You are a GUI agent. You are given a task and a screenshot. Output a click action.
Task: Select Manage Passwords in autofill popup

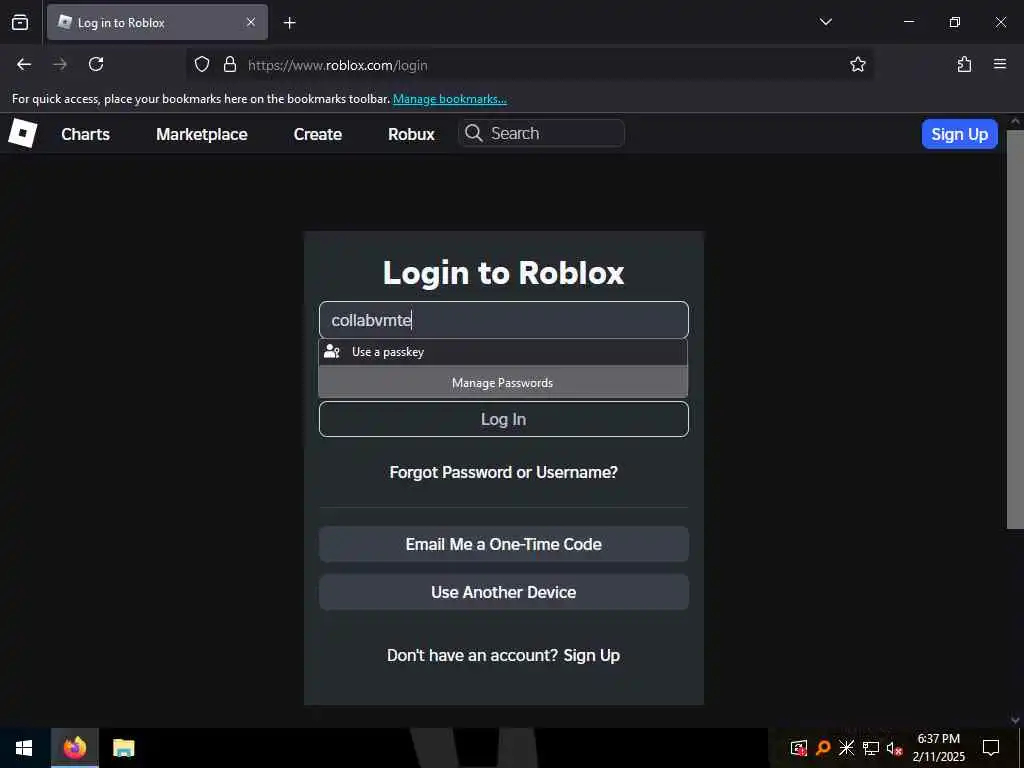tap(503, 383)
